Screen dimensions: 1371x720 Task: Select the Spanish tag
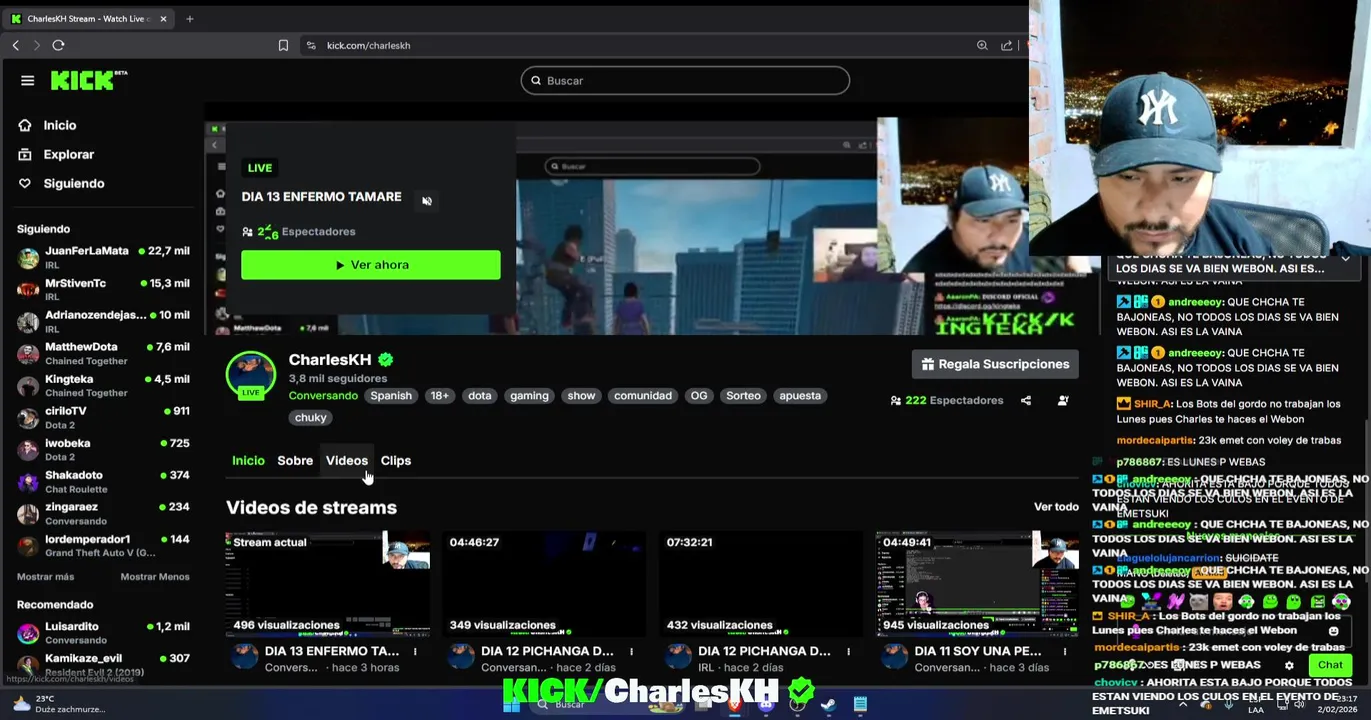[391, 396]
